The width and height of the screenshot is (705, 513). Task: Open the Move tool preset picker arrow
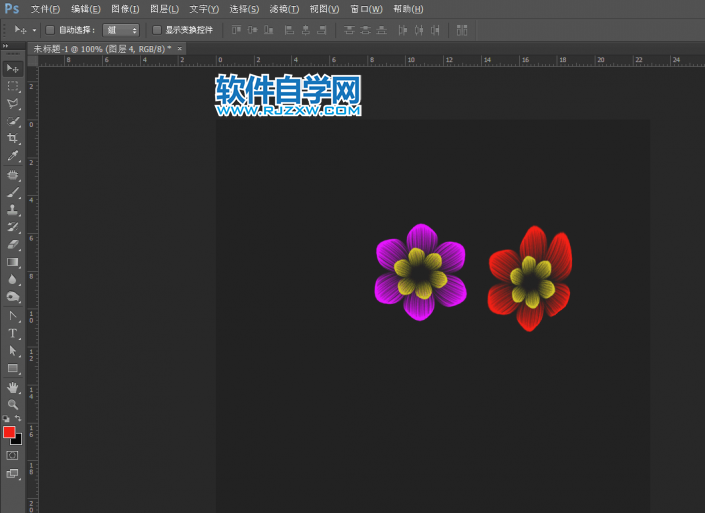[34, 30]
